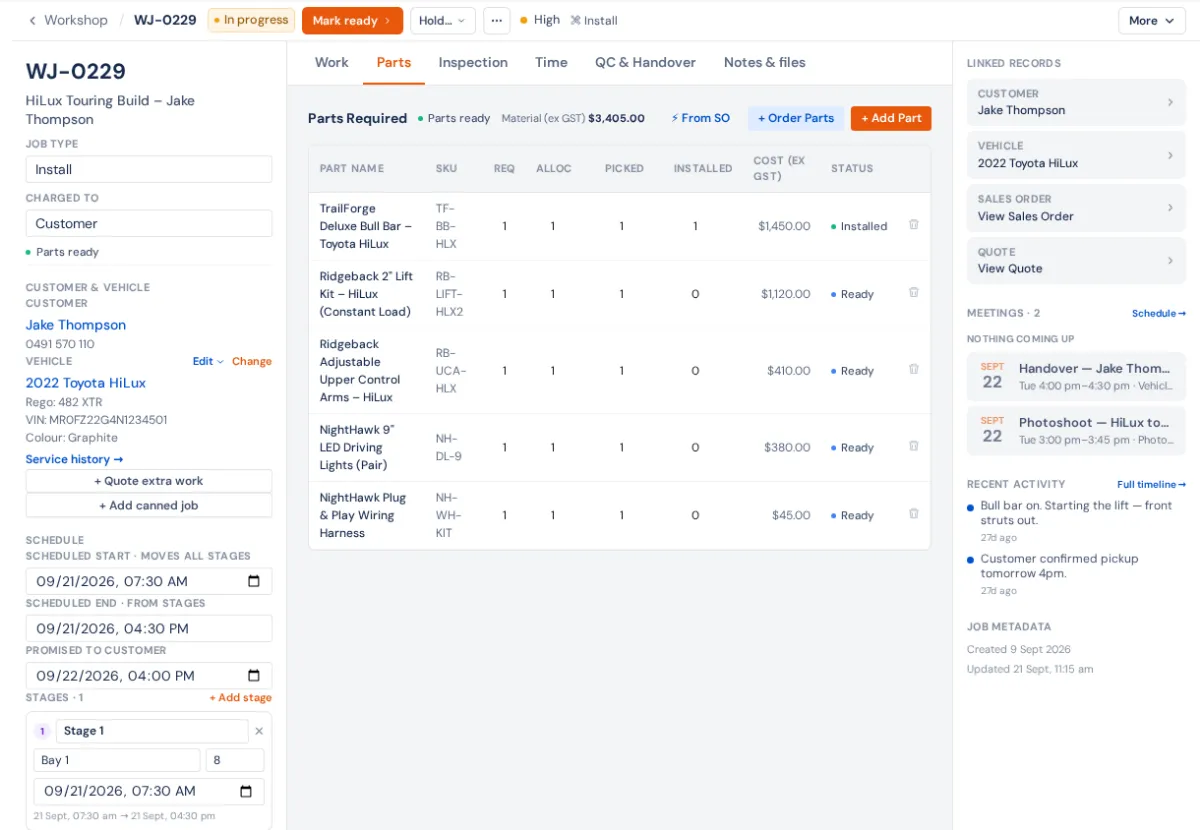Click the SKU RB-UCA-HLX cell
Screen dimensions: 1200x830
coord(451,371)
